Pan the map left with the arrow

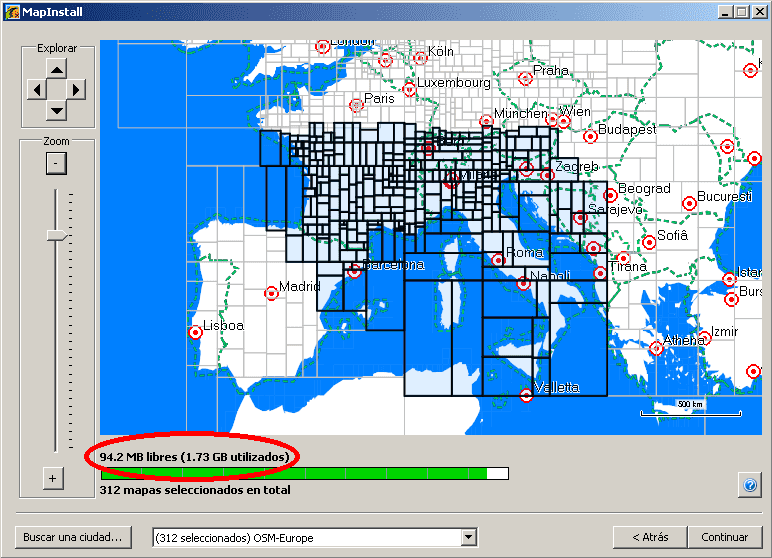pyautogui.click(x=37, y=90)
